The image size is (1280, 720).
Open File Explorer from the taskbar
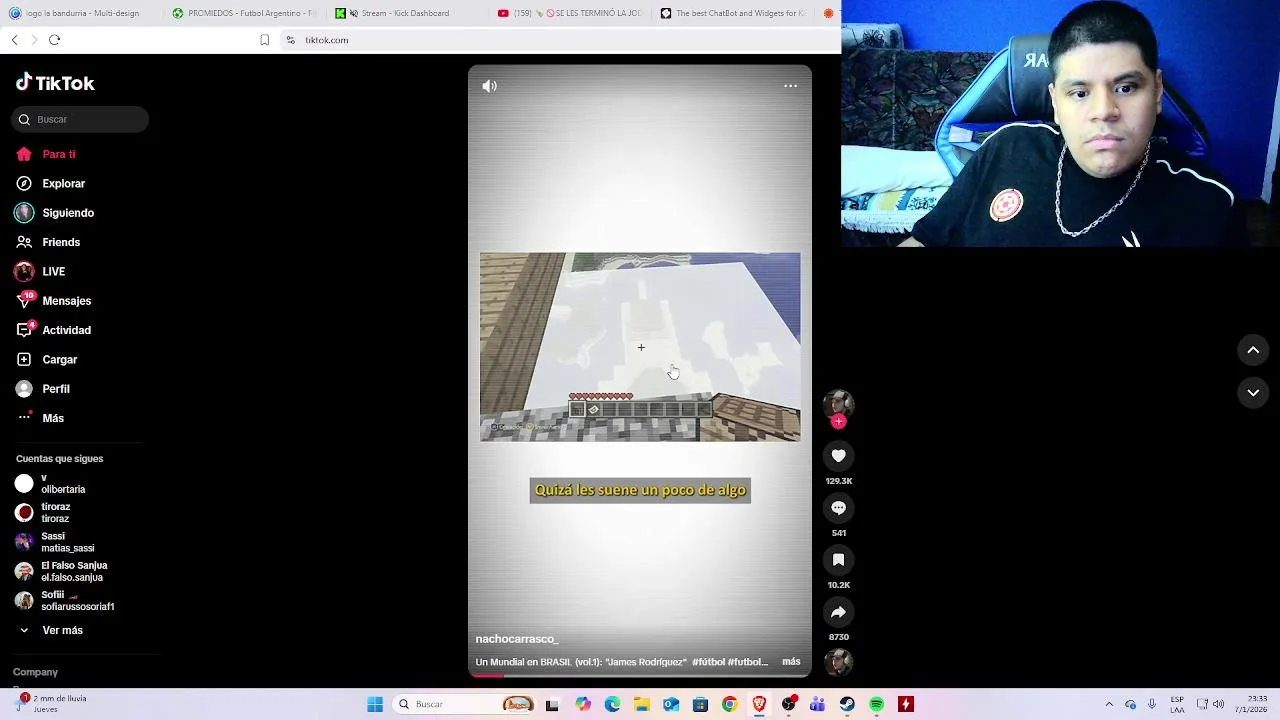point(641,704)
